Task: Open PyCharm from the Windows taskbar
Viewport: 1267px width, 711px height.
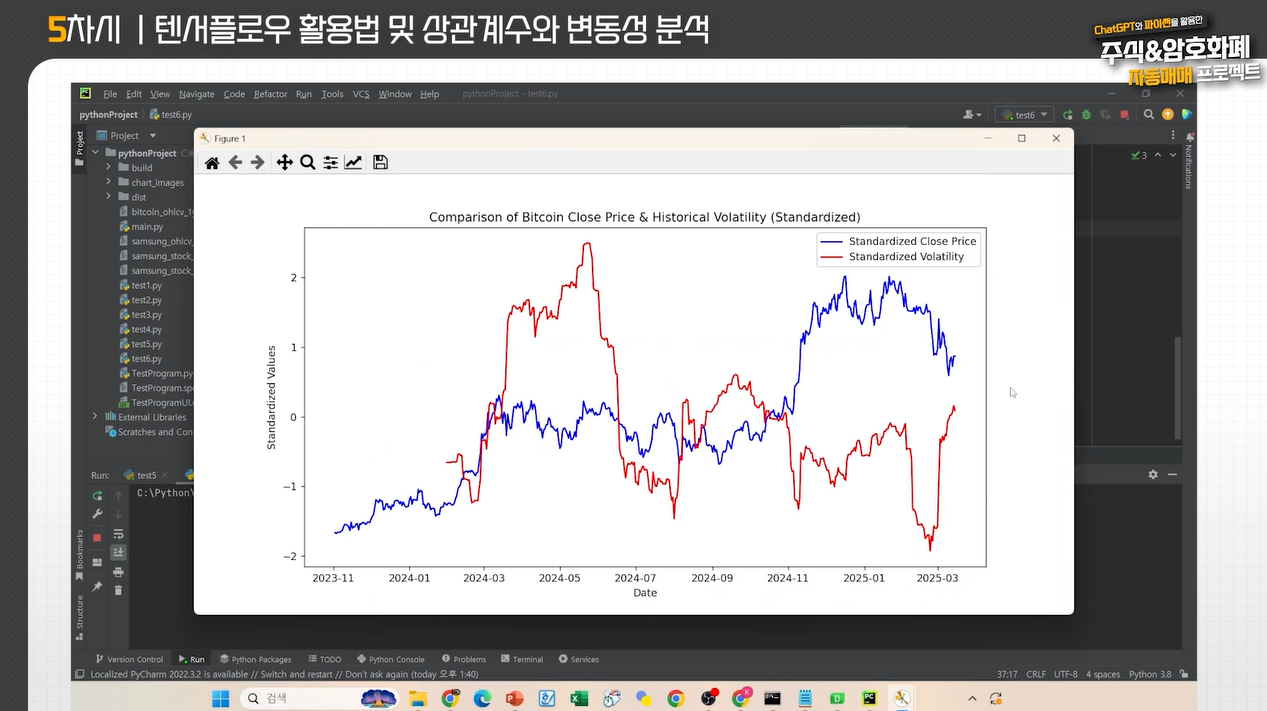Action: tap(870, 698)
